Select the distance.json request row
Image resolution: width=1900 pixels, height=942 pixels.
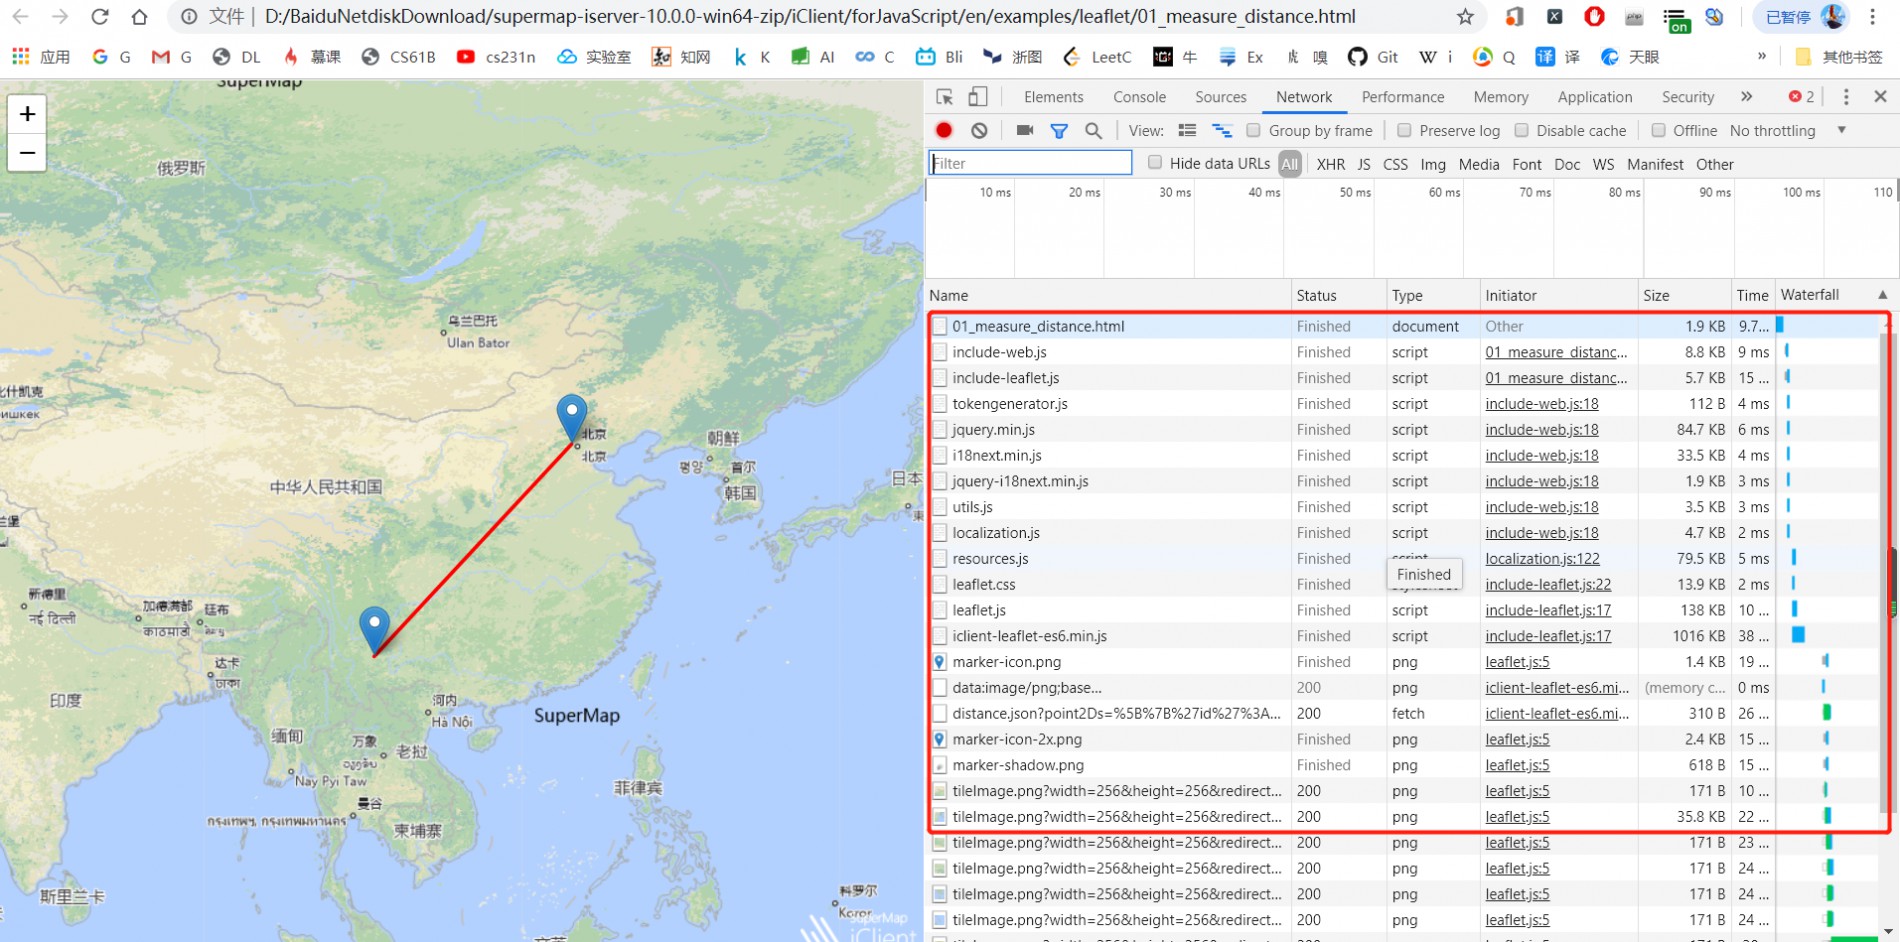(x=1402, y=714)
